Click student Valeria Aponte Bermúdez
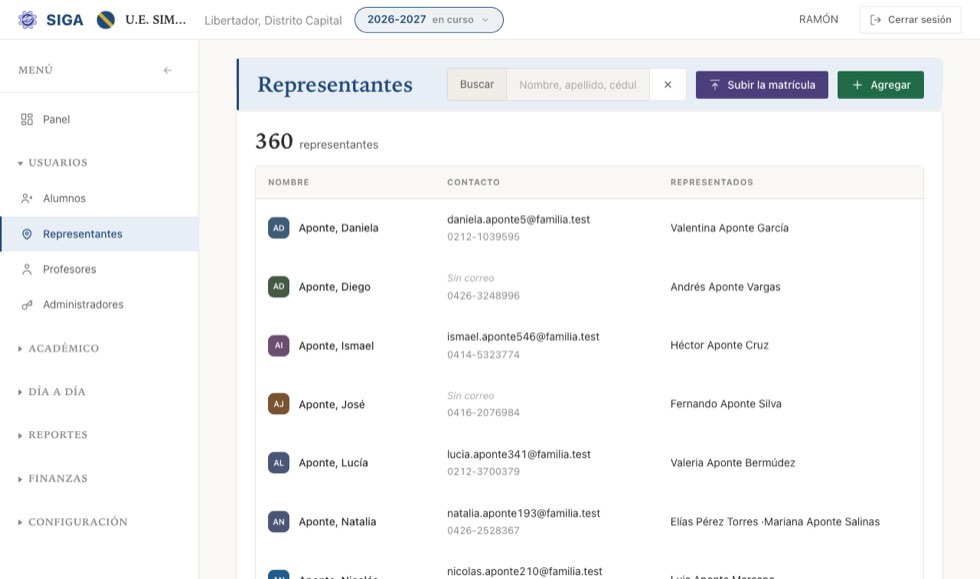 point(732,463)
